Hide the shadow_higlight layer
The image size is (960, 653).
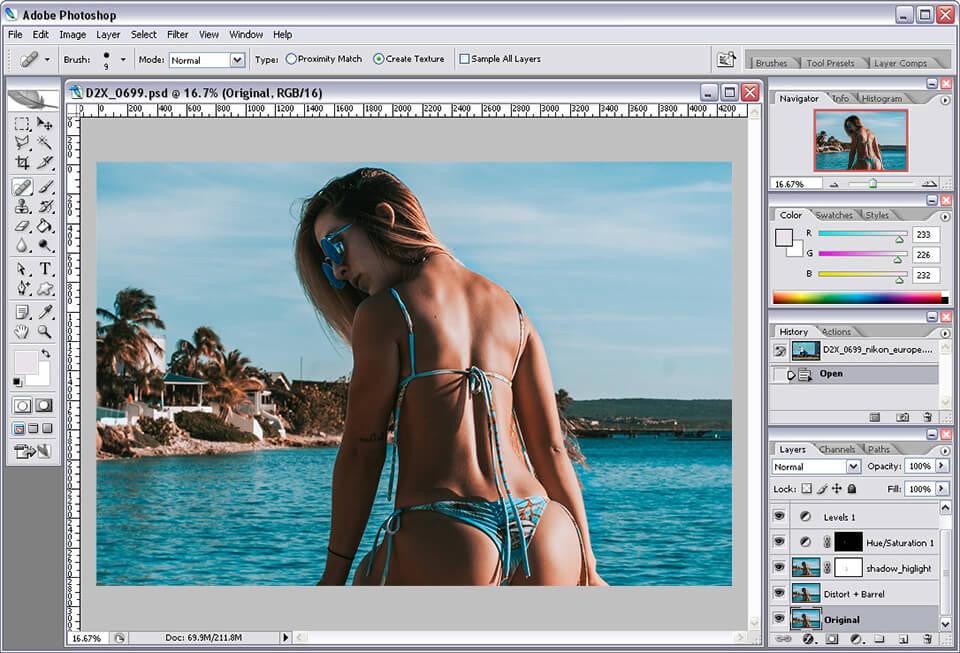tap(780, 567)
